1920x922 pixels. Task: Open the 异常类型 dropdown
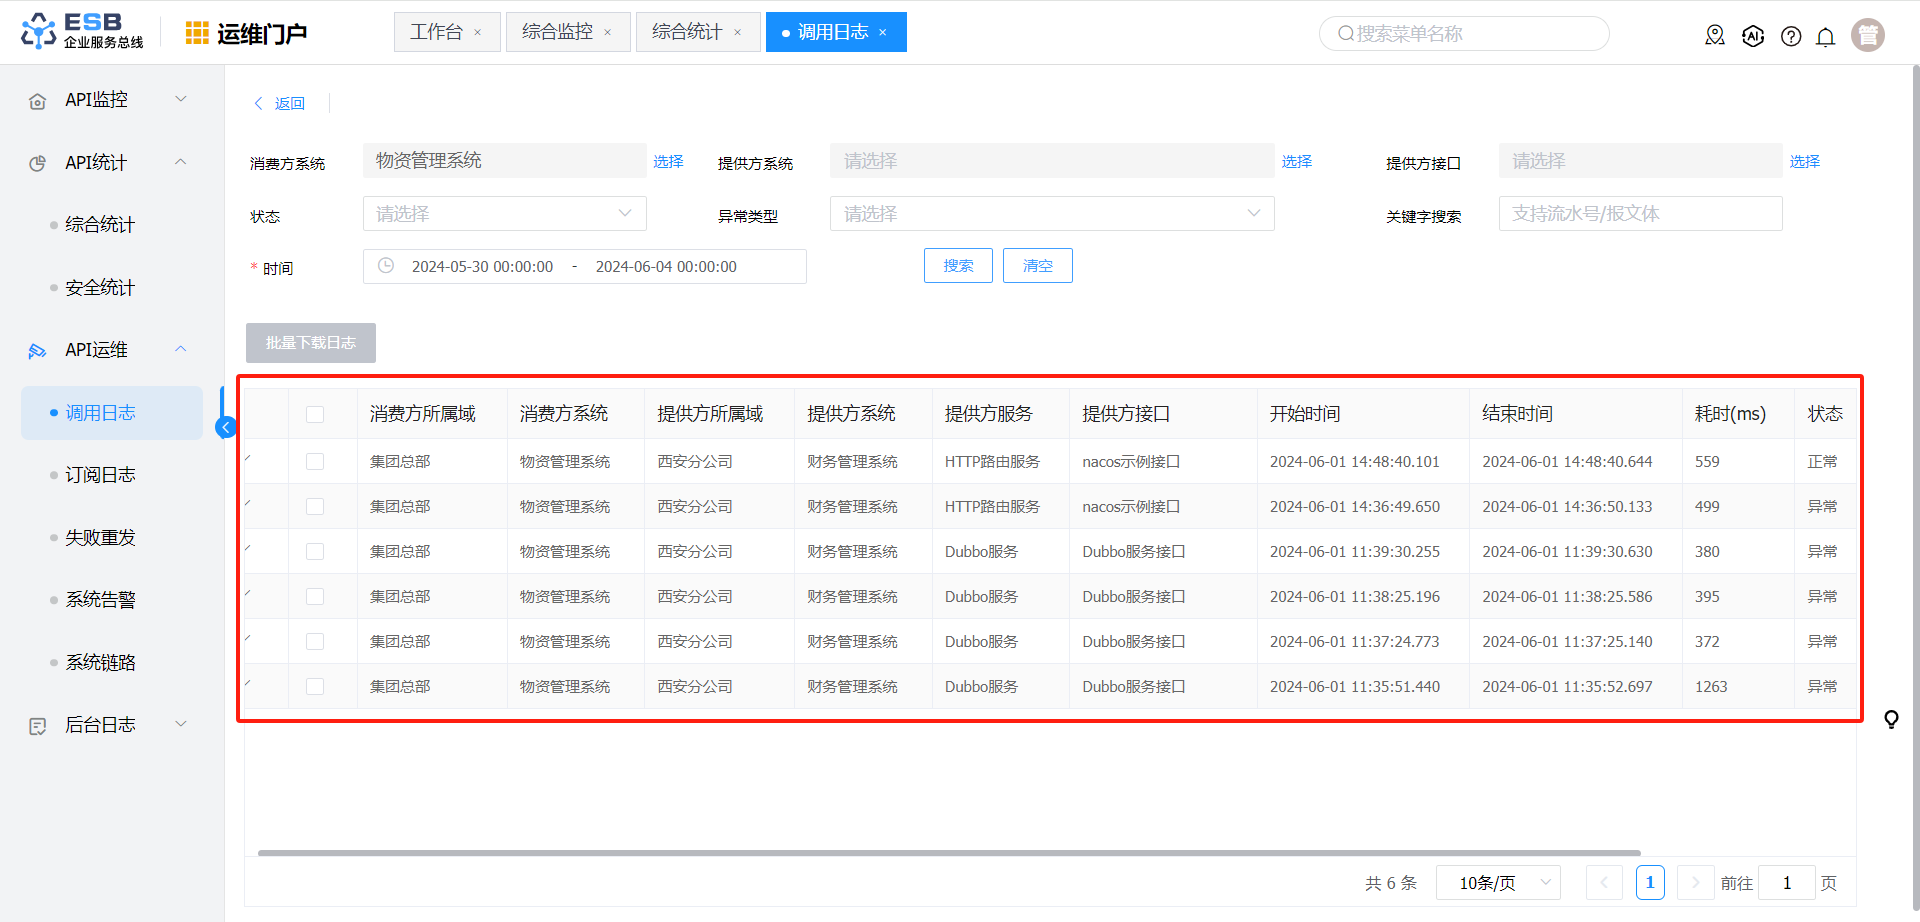(x=1051, y=214)
